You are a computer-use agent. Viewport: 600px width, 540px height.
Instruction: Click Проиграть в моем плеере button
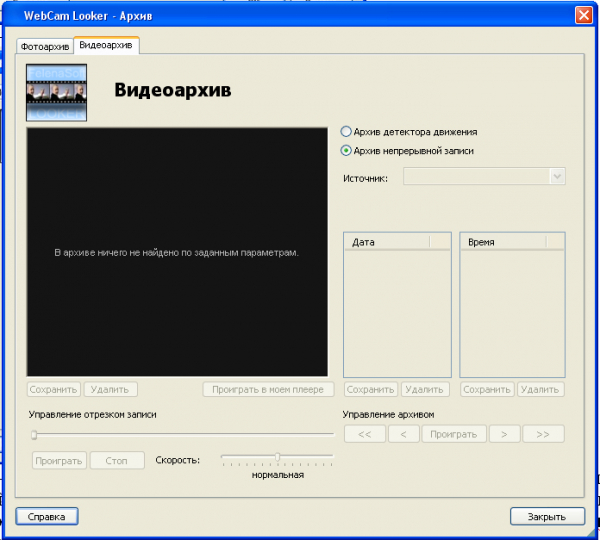tap(268, 390)
